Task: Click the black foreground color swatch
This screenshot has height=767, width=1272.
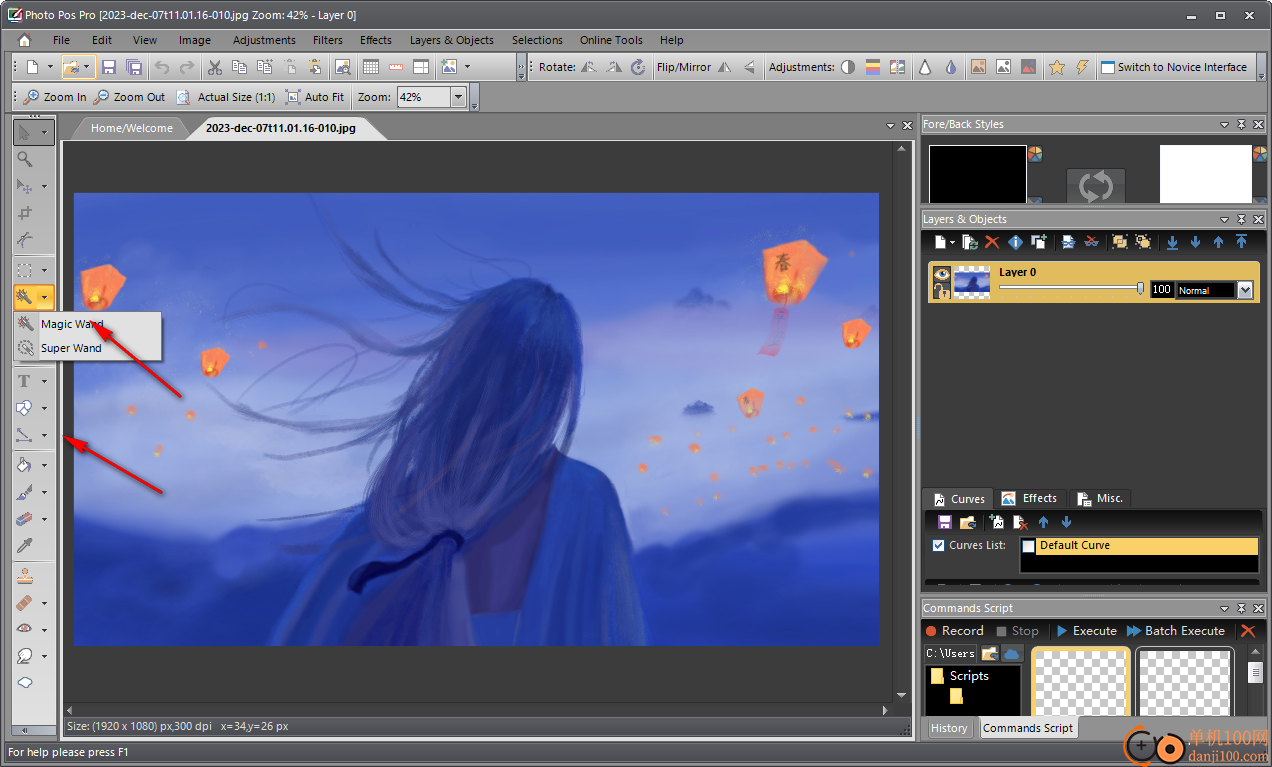Action: 978,174
